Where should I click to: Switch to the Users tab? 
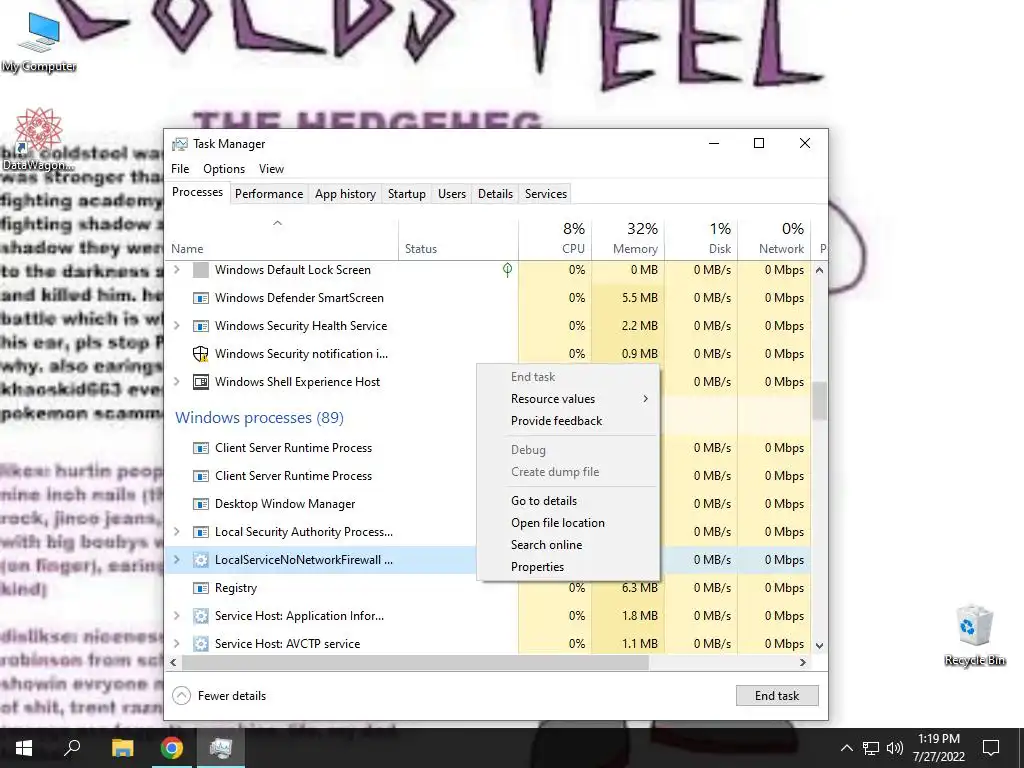[452, 194]
